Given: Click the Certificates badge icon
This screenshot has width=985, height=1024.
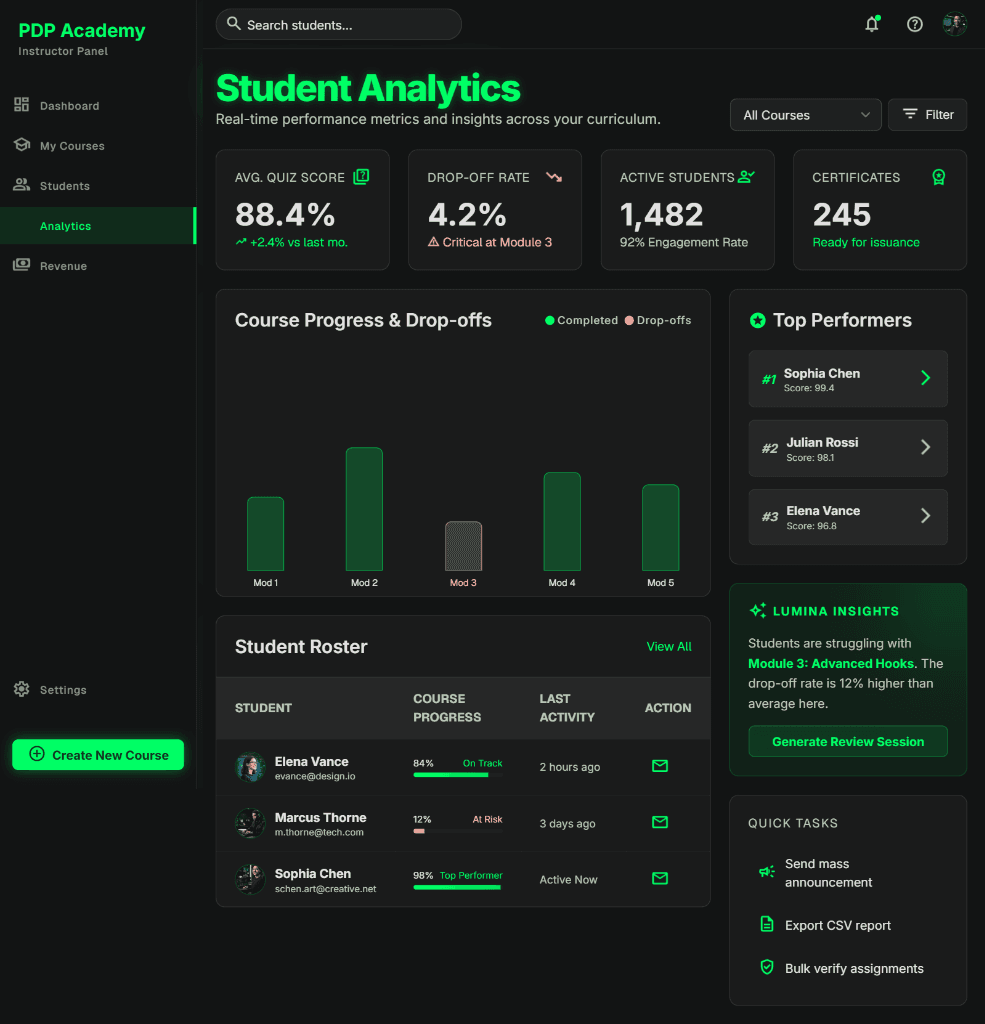Looking at the screenshot, I should click(939, 177).
